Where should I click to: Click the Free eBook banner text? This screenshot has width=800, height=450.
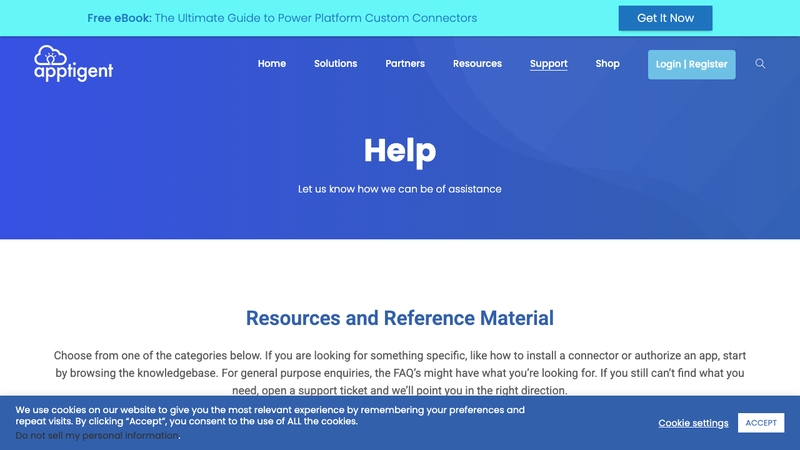[282, 18]
